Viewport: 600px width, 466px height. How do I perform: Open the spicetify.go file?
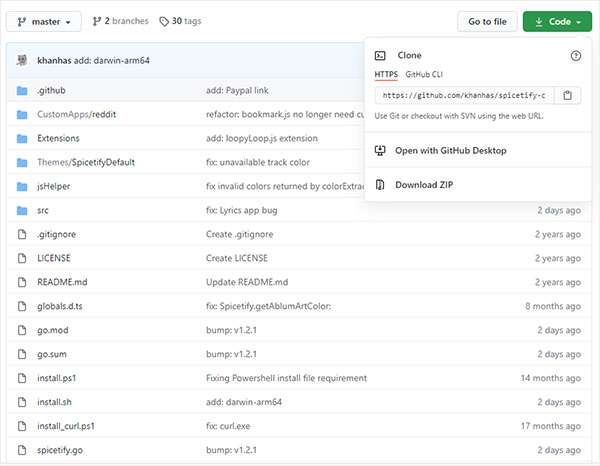pyautogui.click(x=60, y=450)
